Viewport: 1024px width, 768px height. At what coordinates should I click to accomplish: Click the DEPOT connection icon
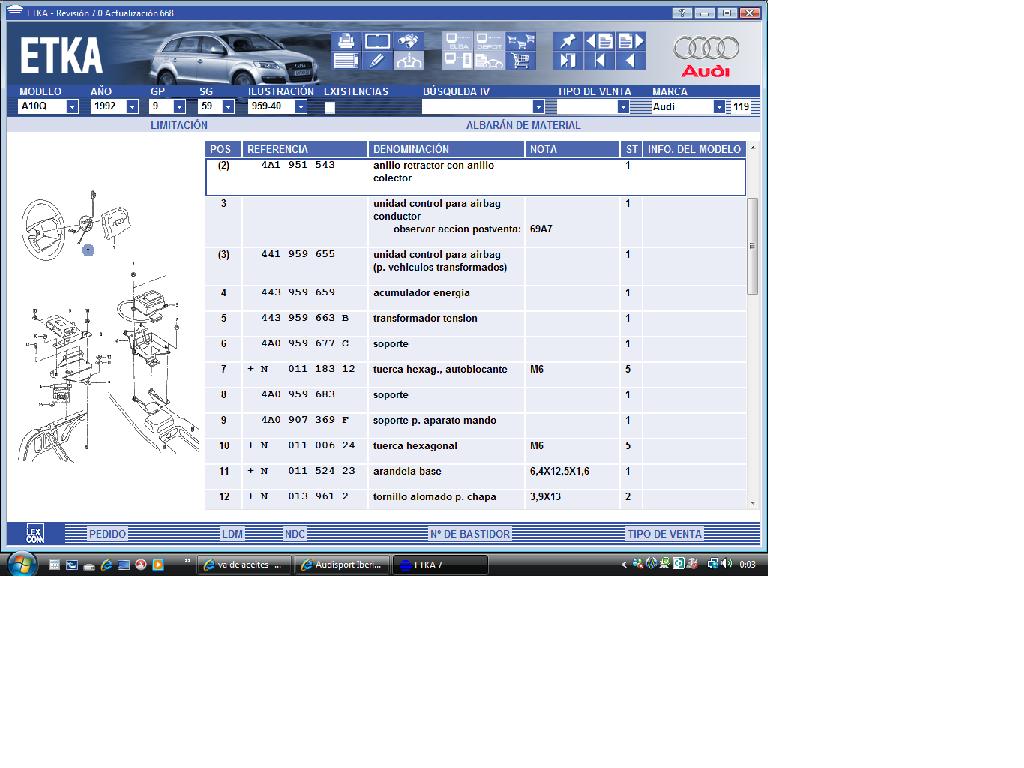click(489, 41)
